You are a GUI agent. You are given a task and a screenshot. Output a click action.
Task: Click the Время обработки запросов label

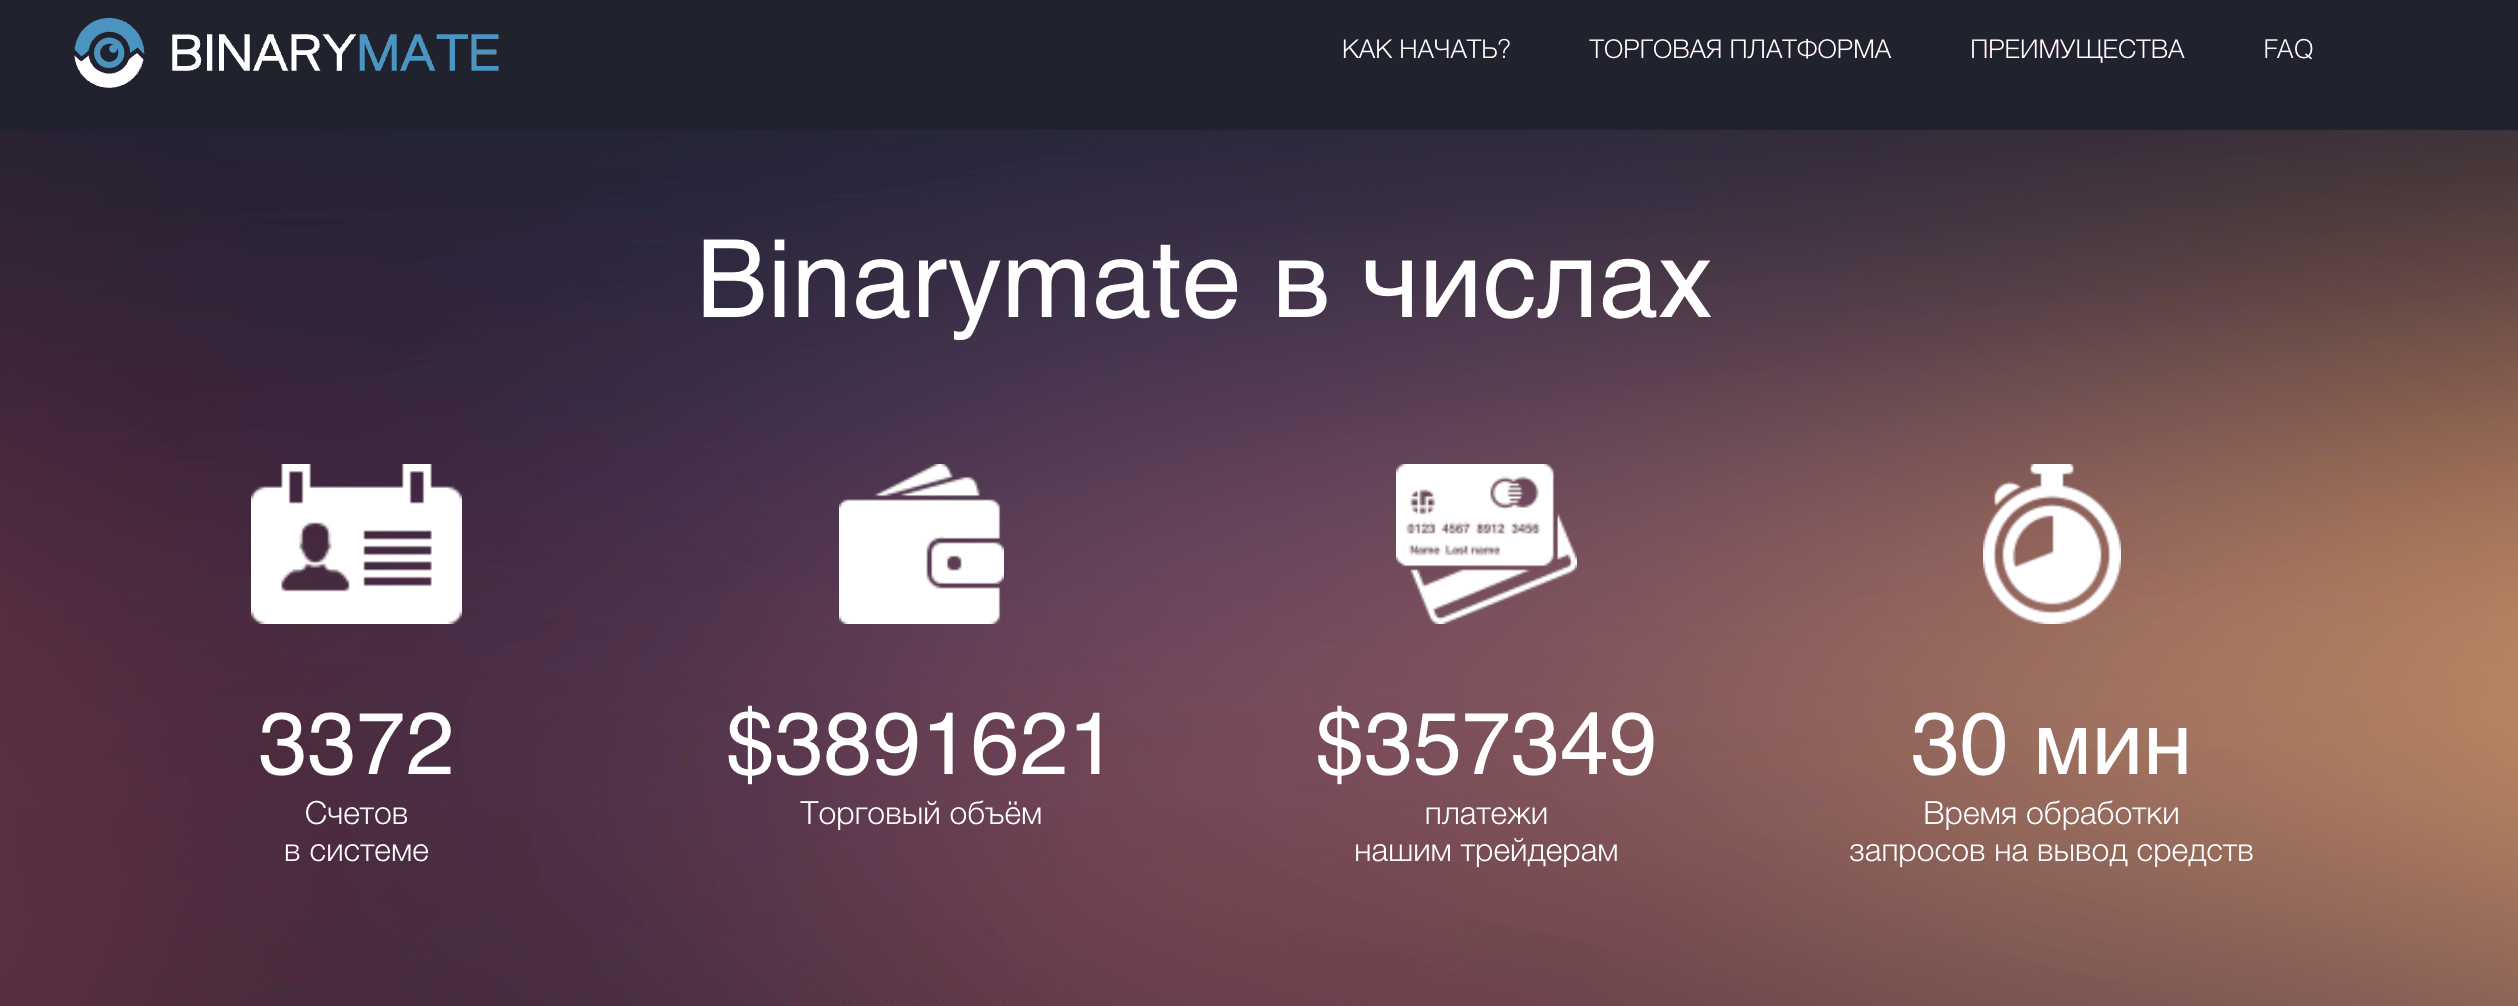tap(2051, 832)
